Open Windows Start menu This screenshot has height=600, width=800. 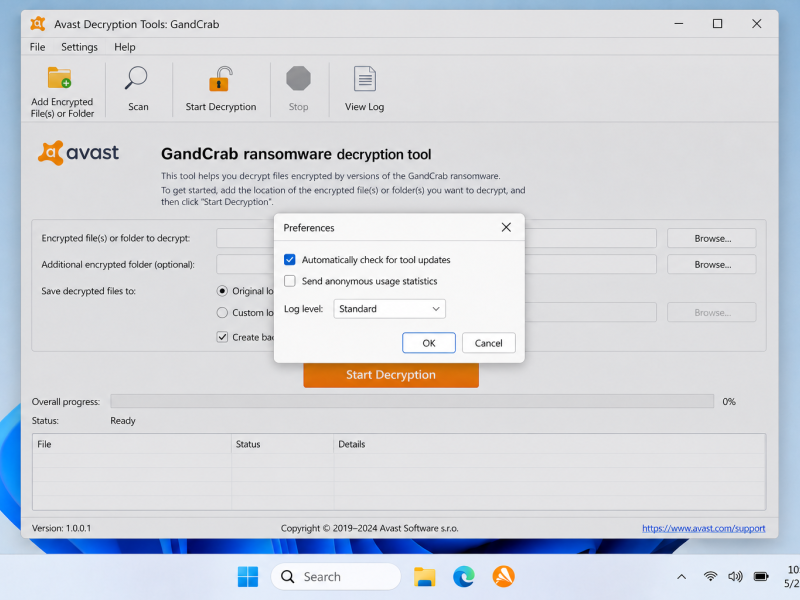pos(248,577)
